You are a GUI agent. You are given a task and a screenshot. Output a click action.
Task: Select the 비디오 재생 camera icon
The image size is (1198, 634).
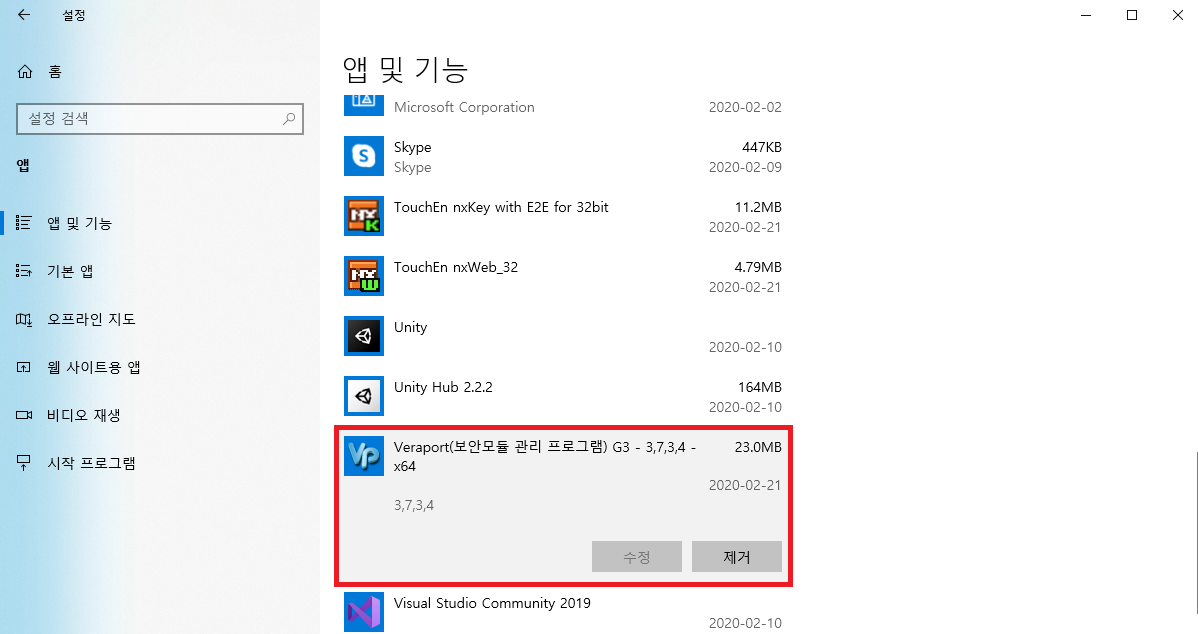[x=24, y=415]
